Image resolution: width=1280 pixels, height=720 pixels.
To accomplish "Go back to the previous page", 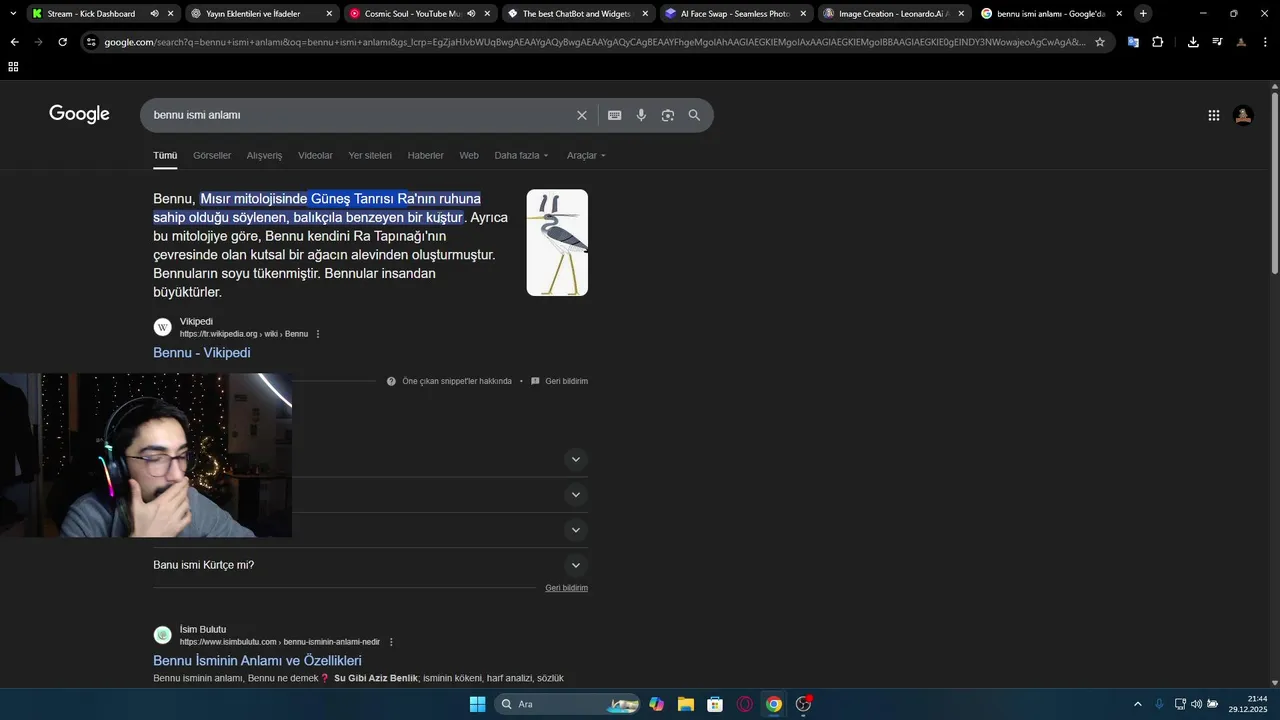I will (x=14, y=42).
